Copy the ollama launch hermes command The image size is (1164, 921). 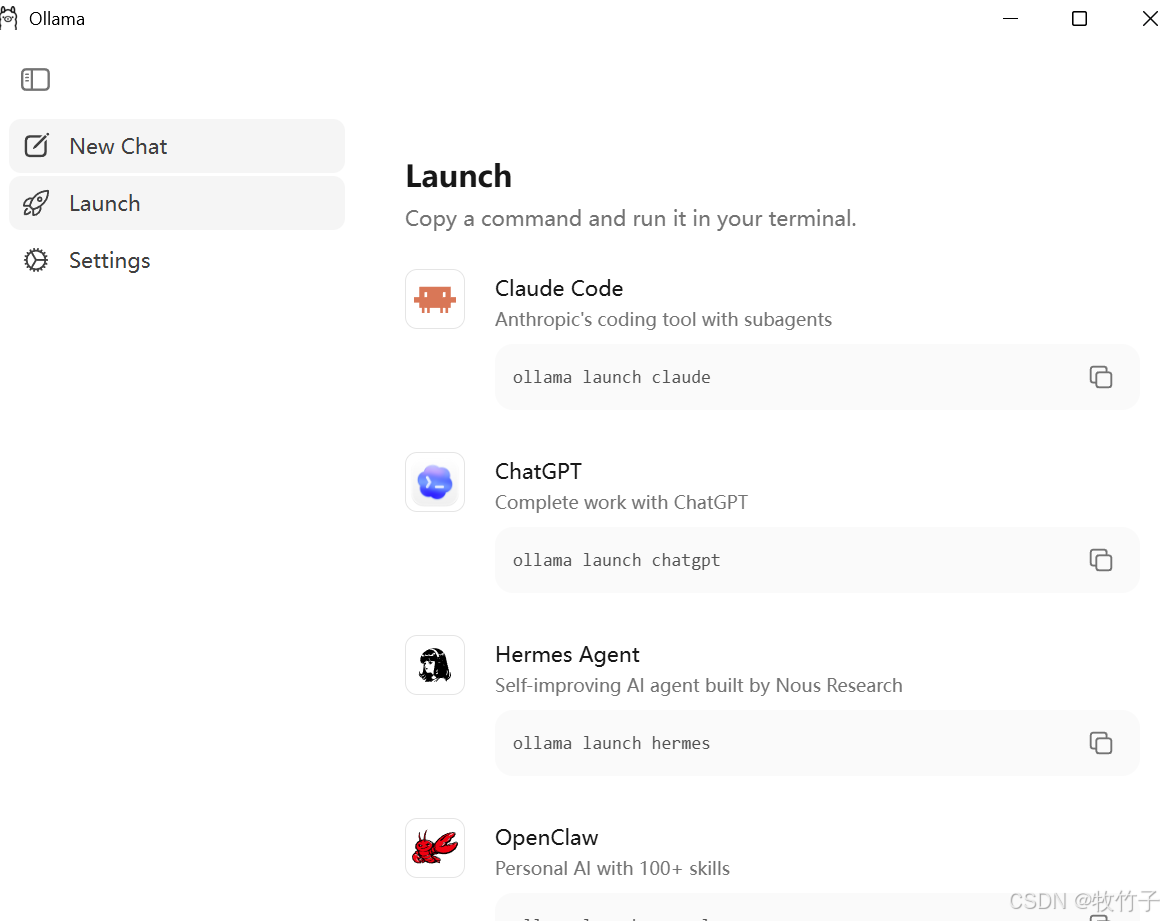point(1100,743)
